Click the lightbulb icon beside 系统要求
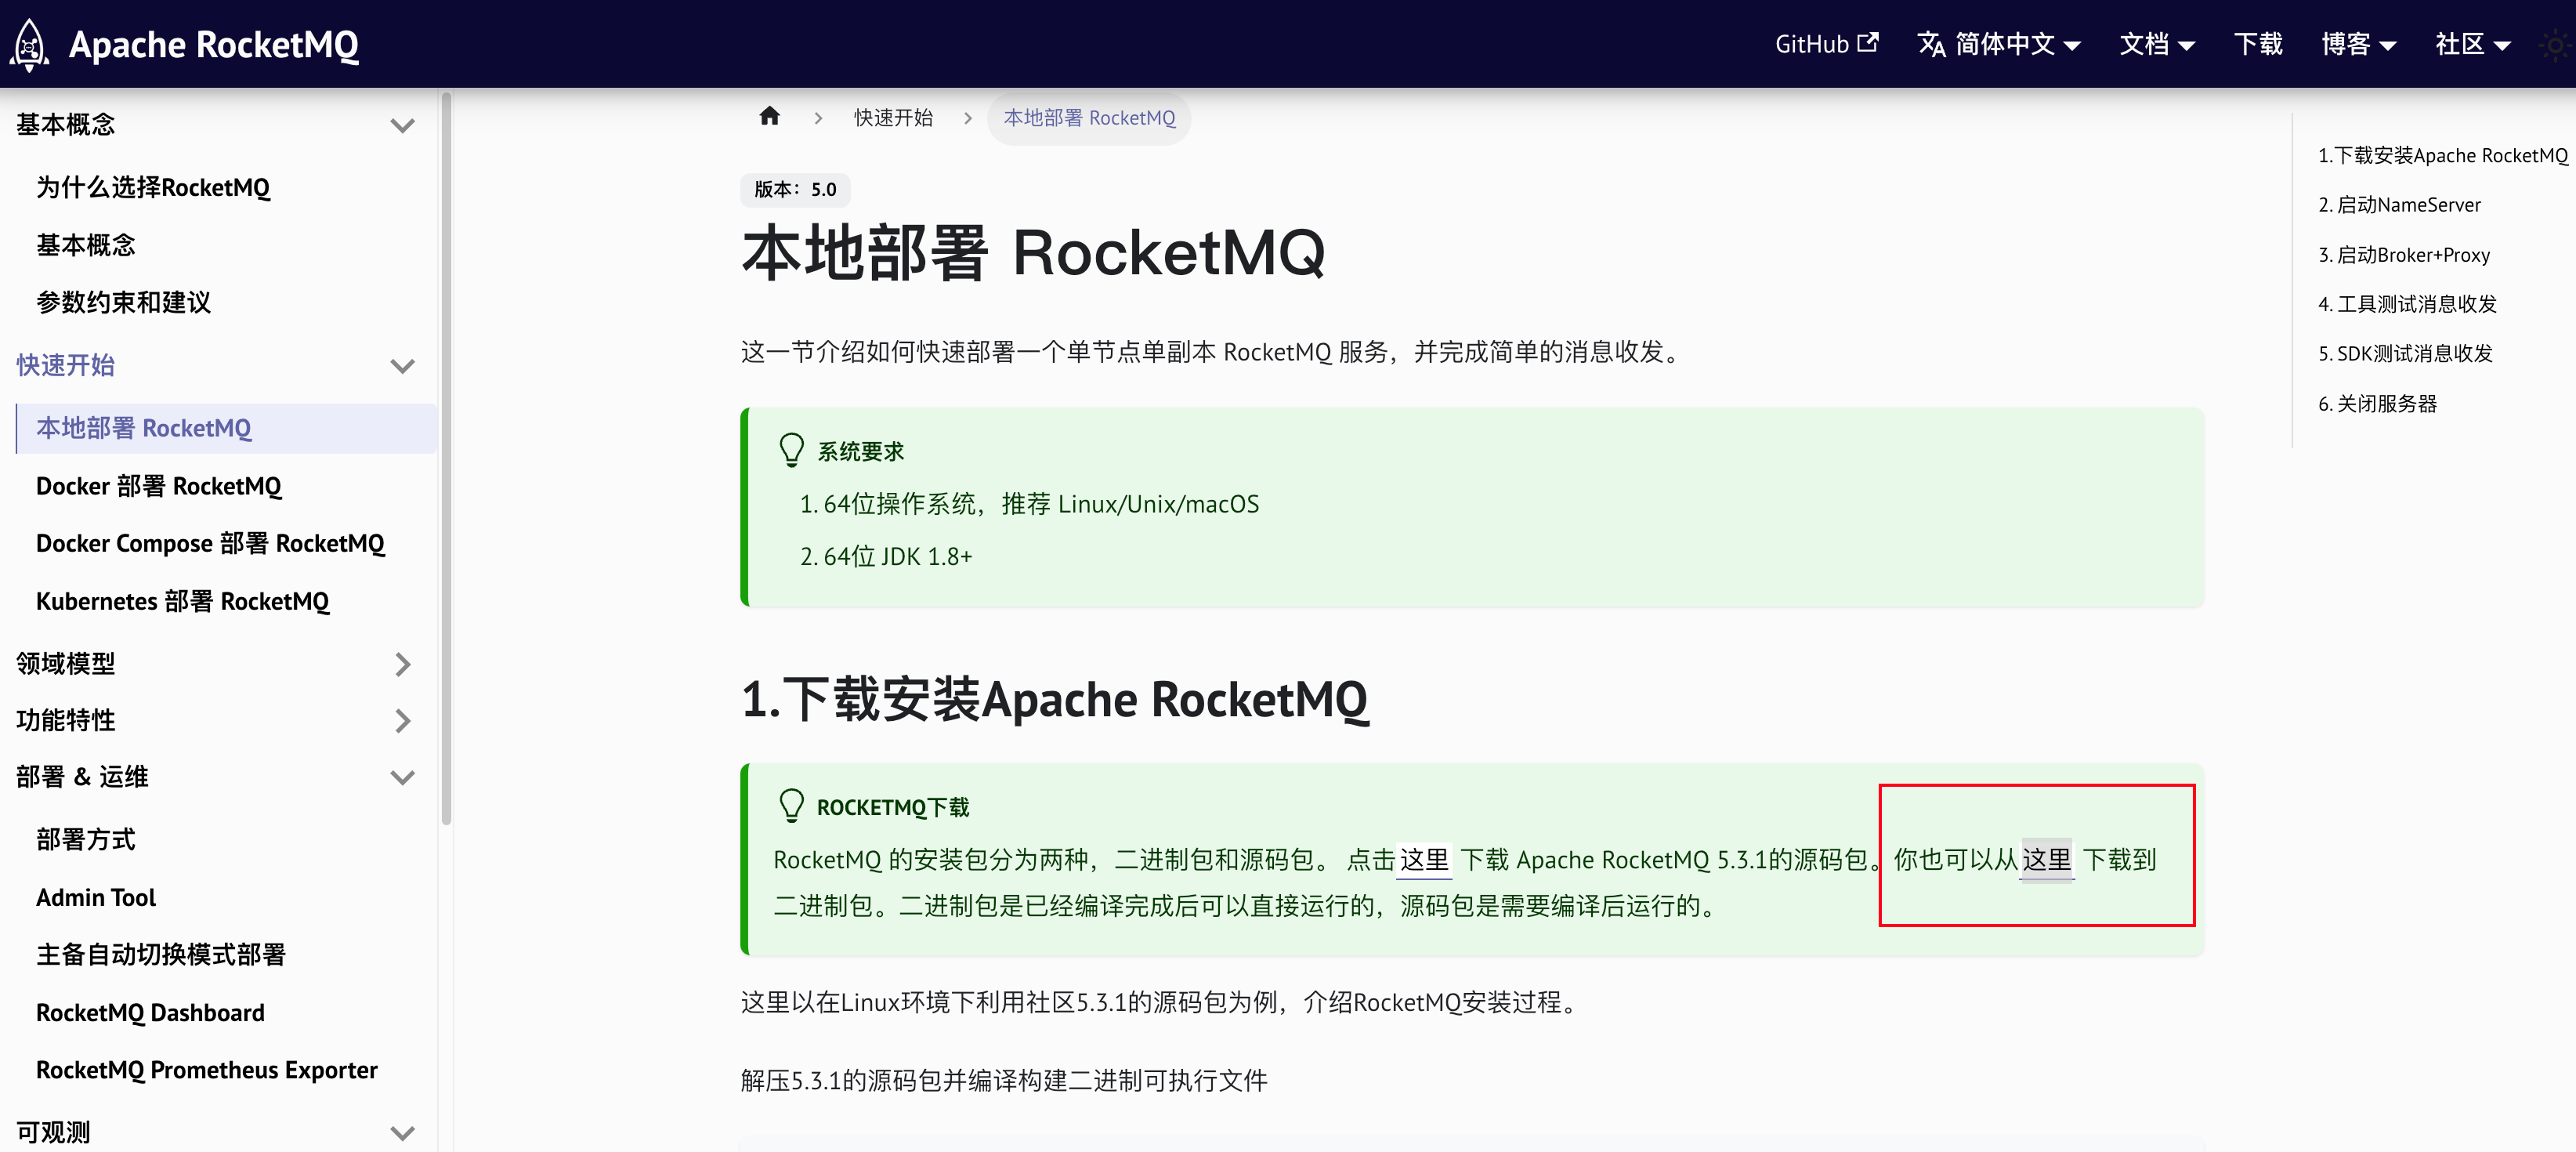 pyautogui.click(x=792, y=449)
